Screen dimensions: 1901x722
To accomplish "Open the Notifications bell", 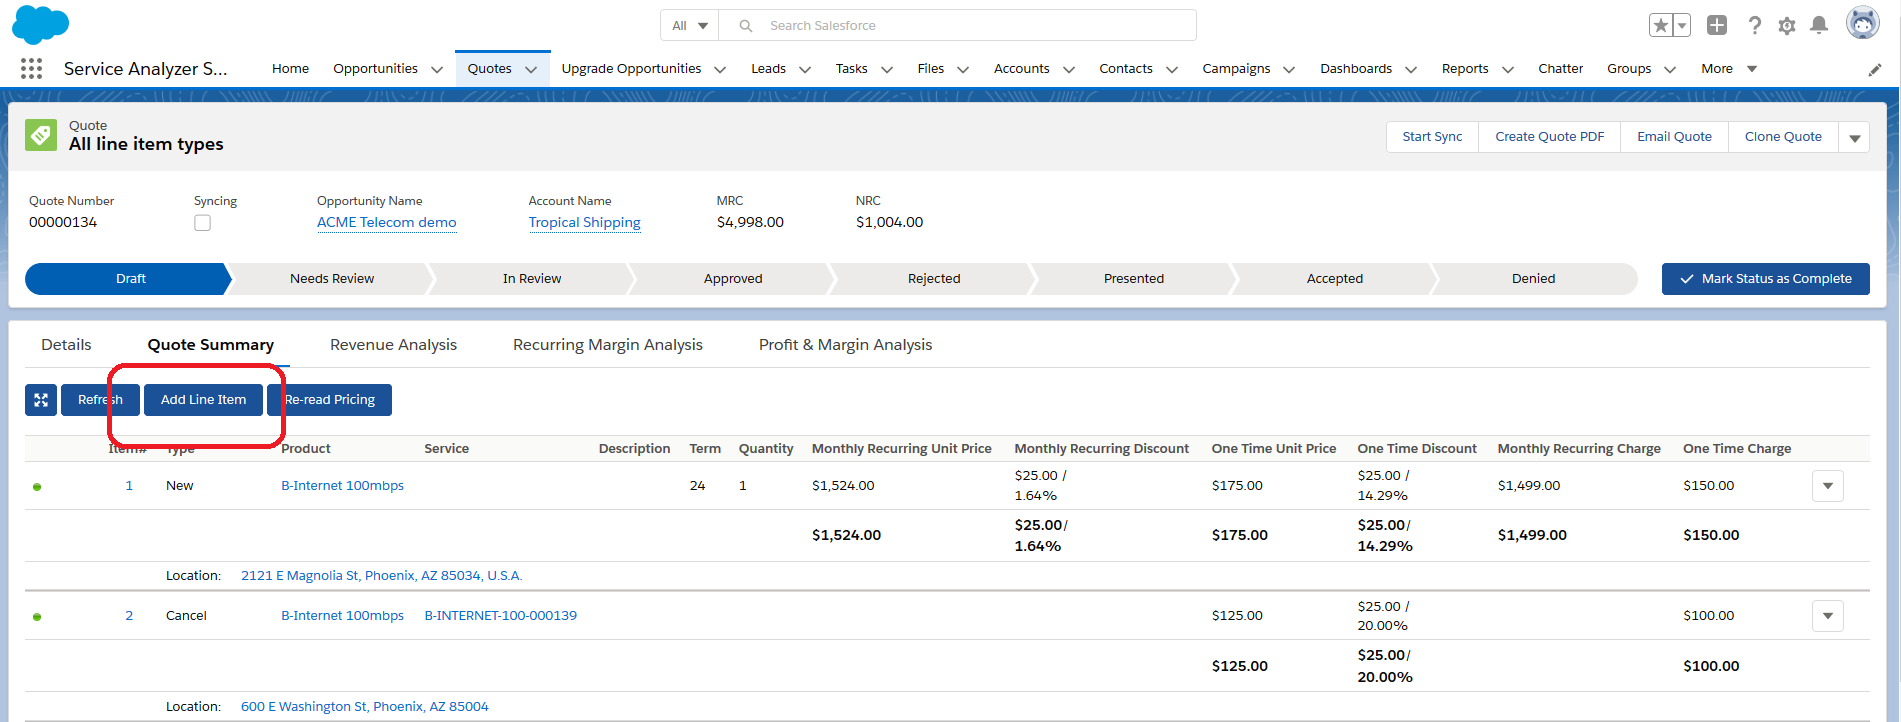I will click(x=1819, y=25).
